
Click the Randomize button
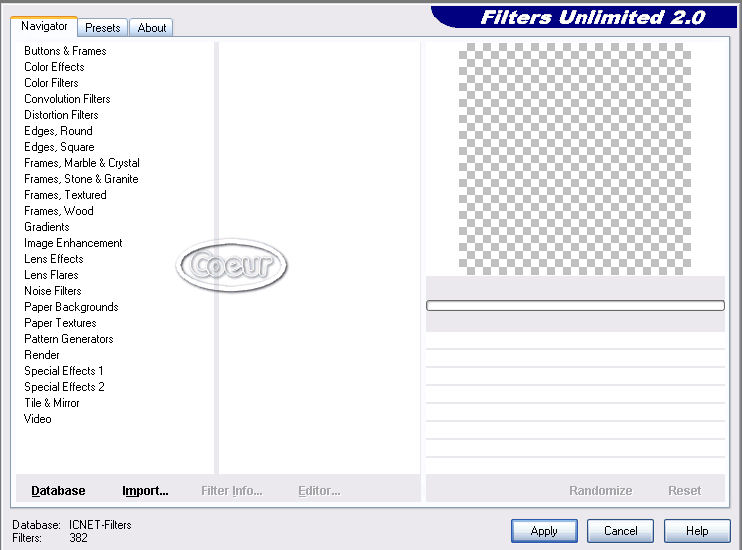[601, 491]
